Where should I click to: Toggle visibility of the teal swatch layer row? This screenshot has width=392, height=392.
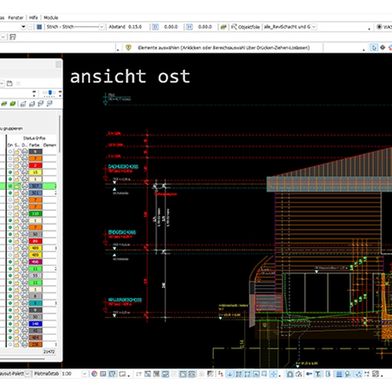click(x=10, y=303)
